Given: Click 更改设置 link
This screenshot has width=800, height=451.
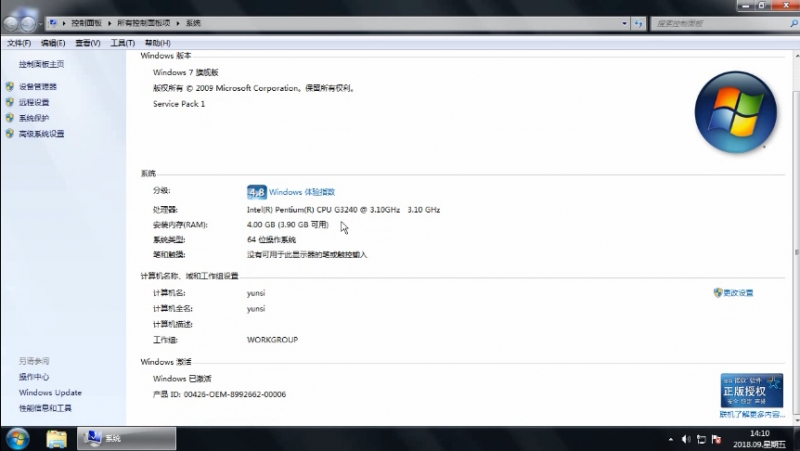Looking at the screenshot, I should click(738, 293).
